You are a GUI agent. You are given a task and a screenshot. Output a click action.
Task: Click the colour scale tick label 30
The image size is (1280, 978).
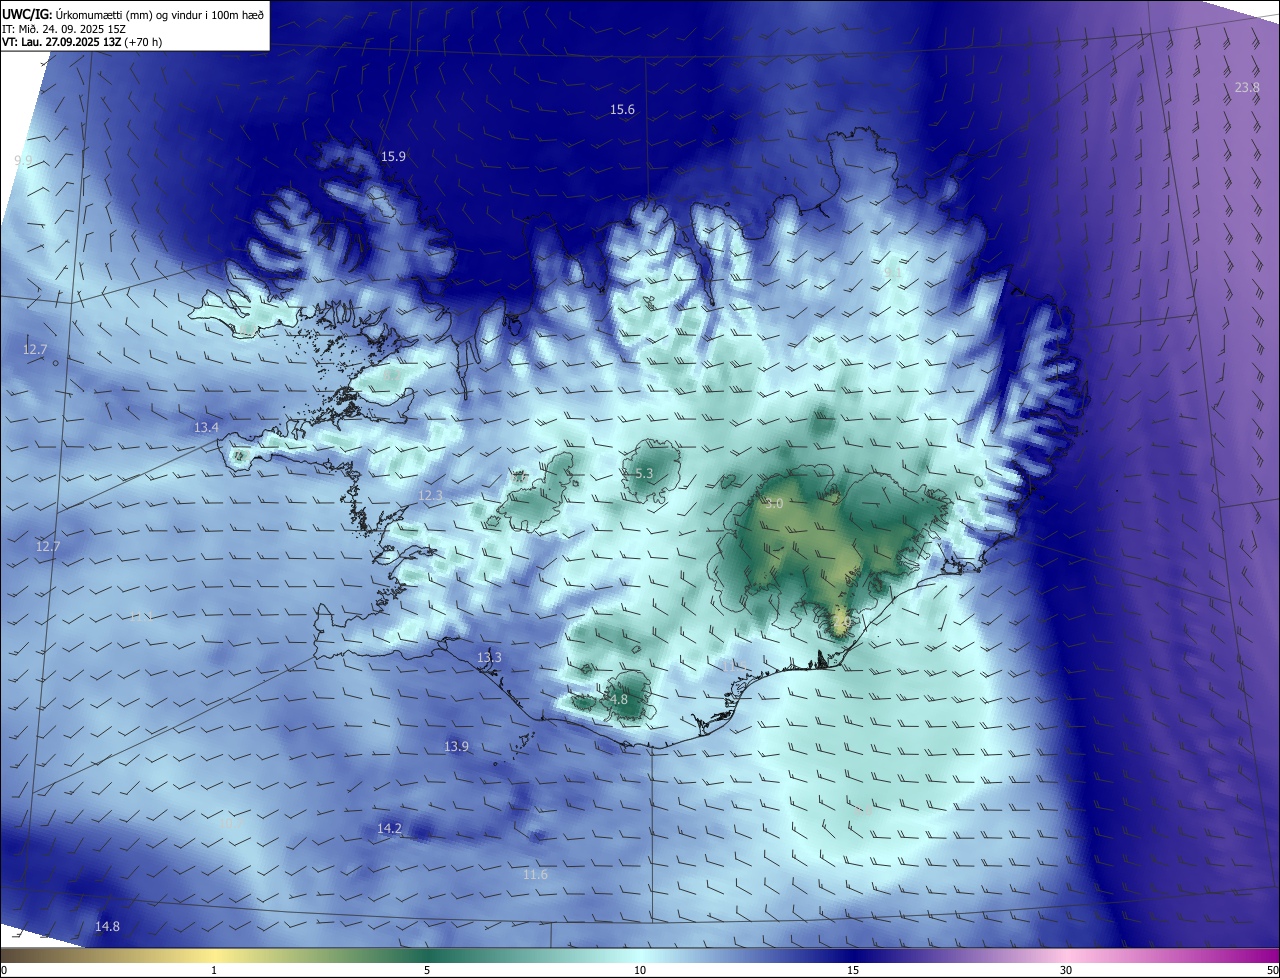[1066, 971]
